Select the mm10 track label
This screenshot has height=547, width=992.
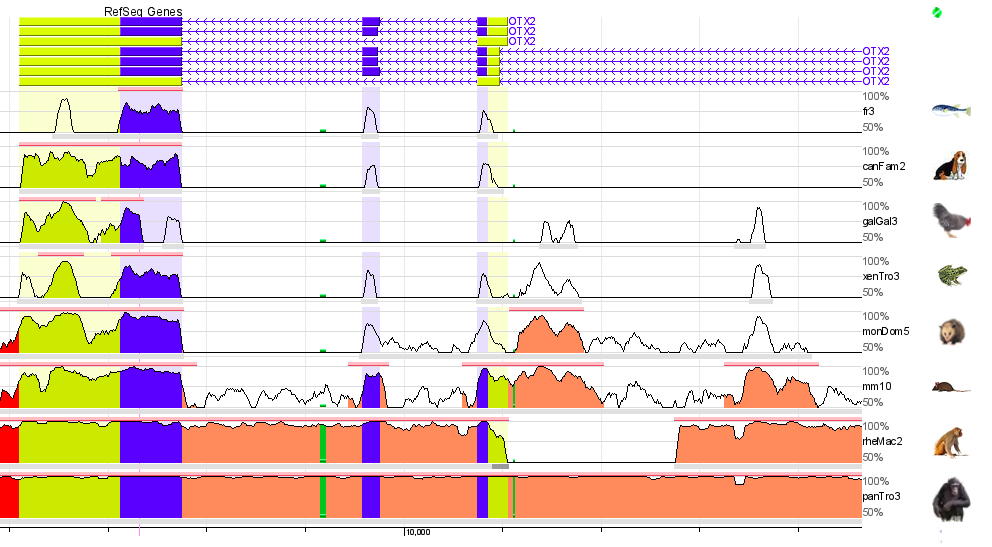tap(876, 386)
